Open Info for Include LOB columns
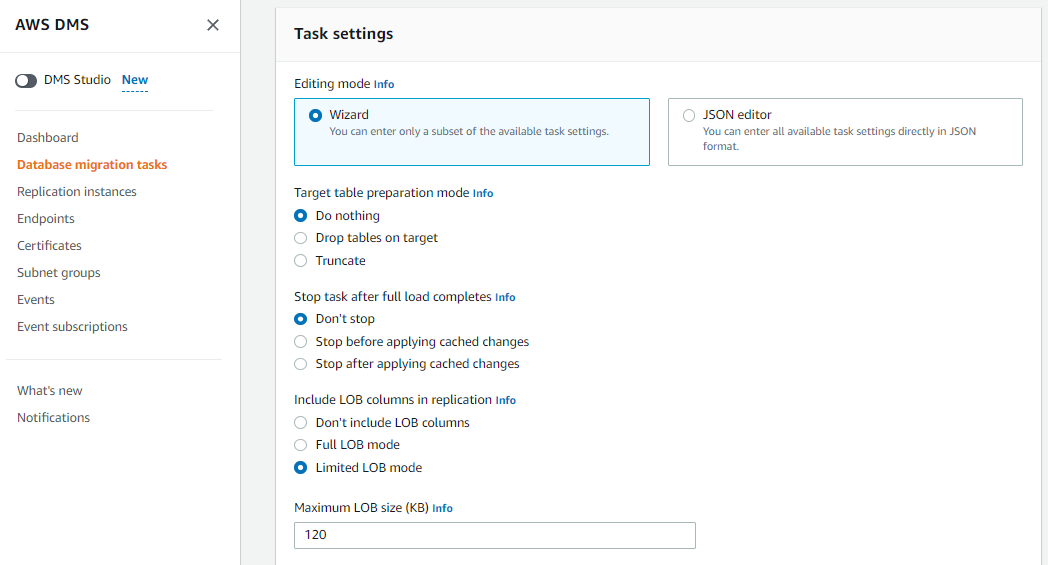Image resolution: width=1048 pixels, height=565 pixels. coord(506,400)
